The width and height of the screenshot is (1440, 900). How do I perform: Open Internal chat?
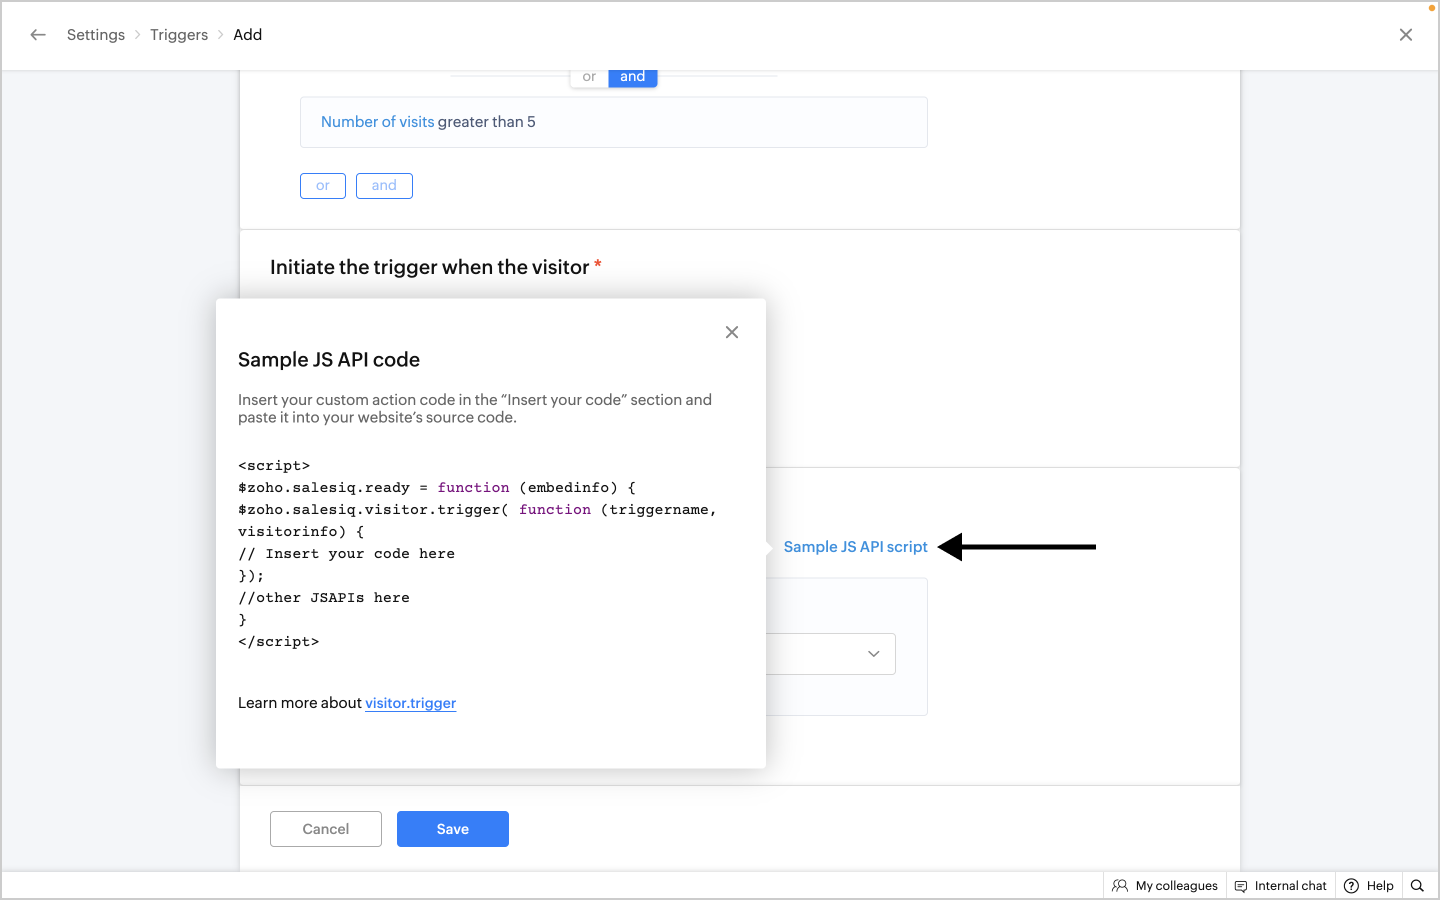tap(1281, 886)
